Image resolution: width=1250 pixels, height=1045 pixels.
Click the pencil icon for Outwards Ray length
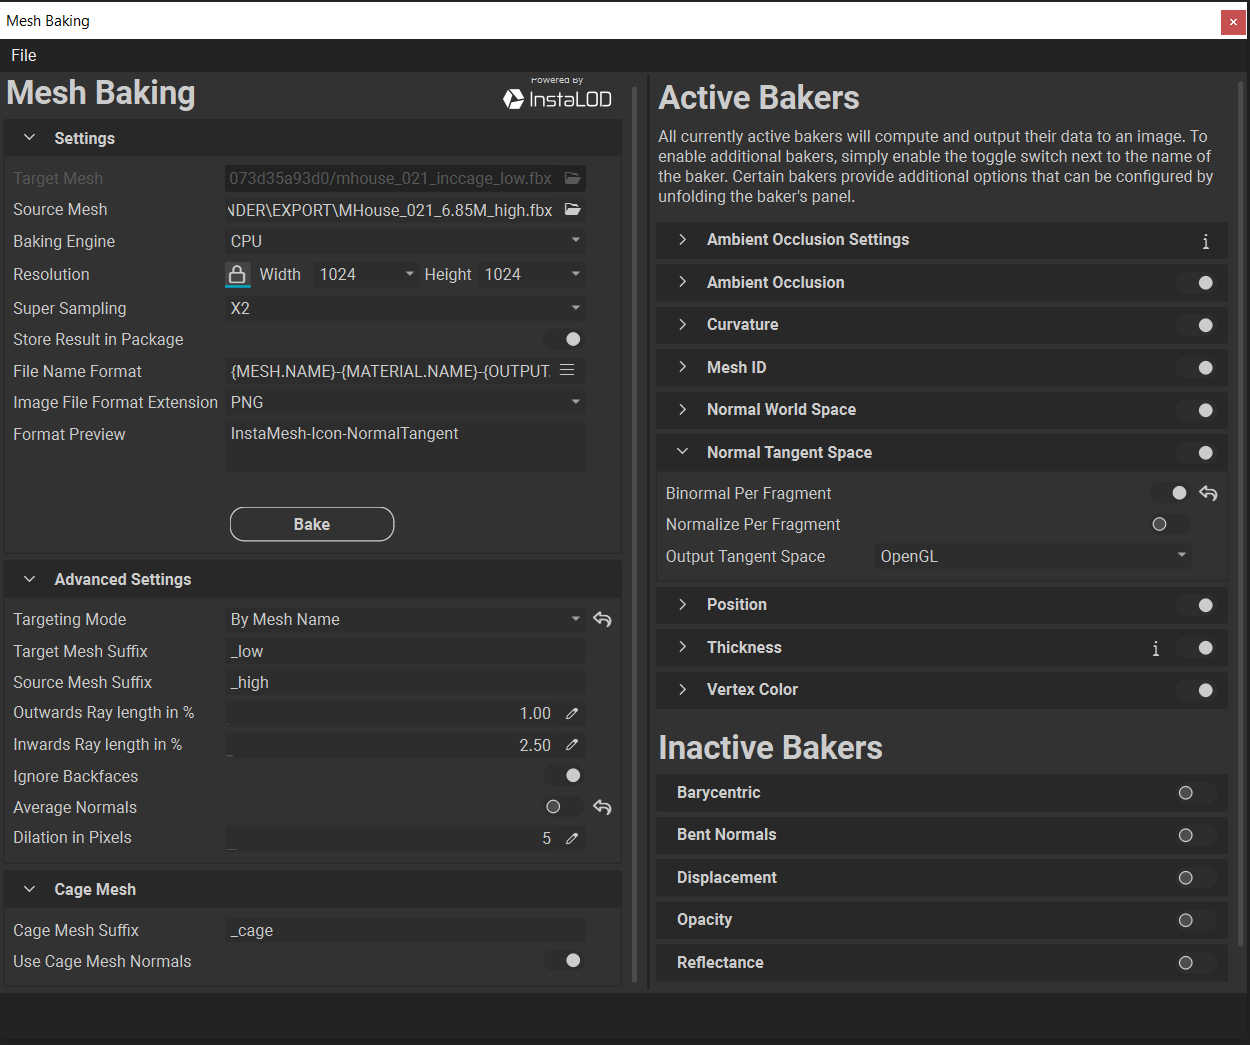pyautogui.click(x=572, y=714)
